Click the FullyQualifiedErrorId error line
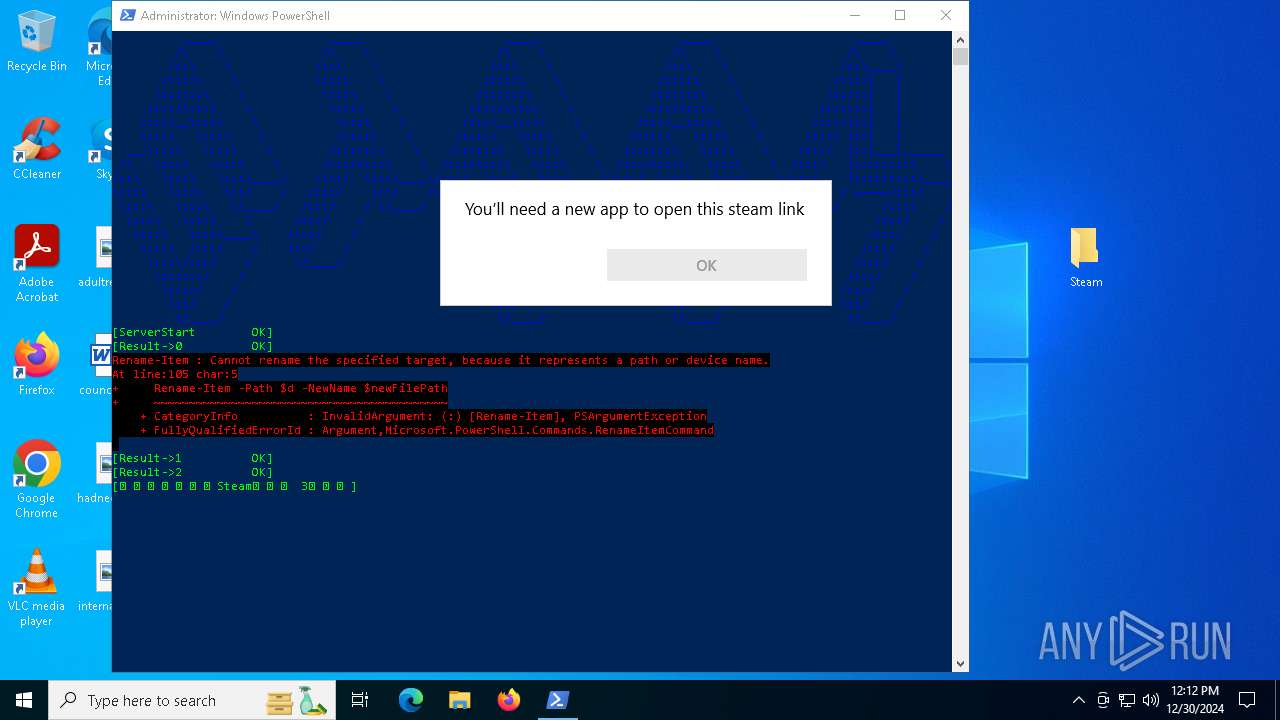 [427, 430]
